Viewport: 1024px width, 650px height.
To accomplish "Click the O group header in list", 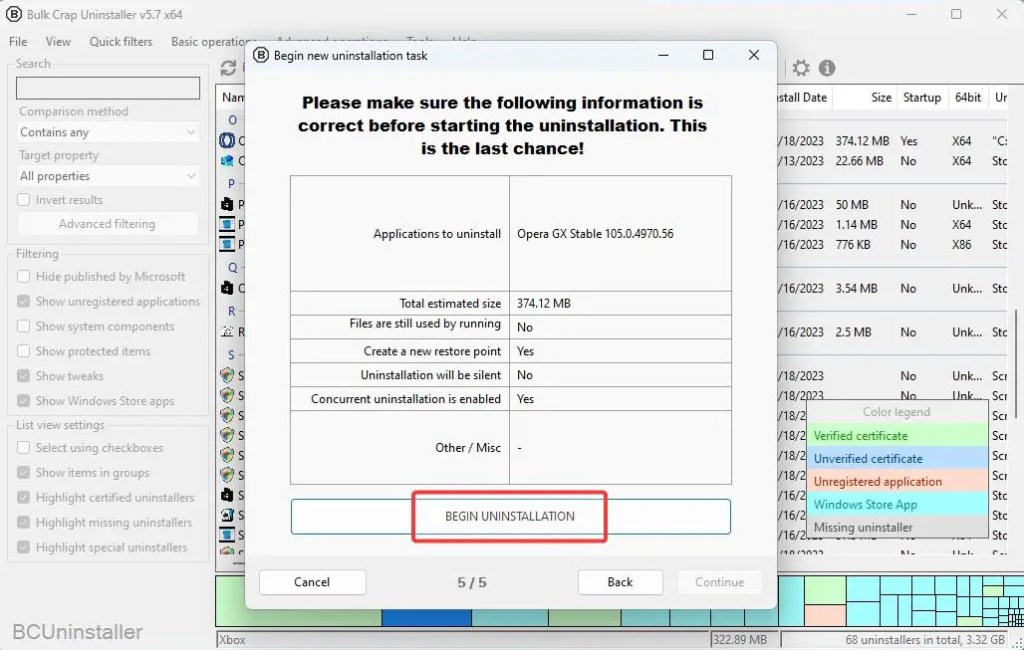I will tap(232, 120).
